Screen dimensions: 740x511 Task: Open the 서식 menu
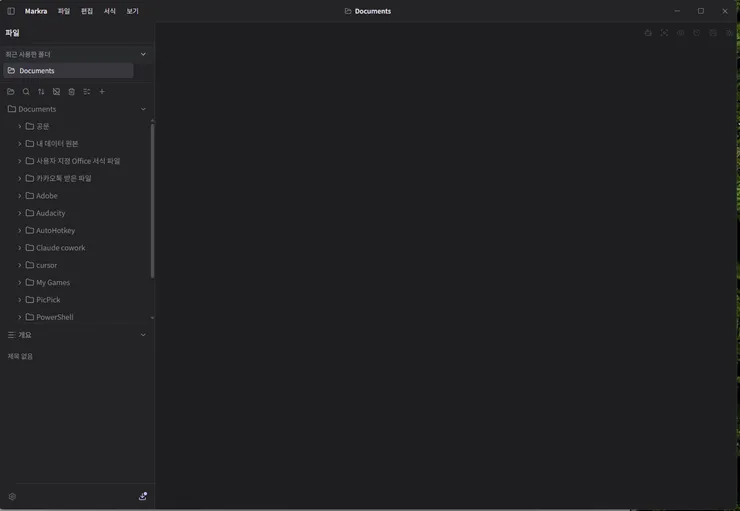pos(109,11)
